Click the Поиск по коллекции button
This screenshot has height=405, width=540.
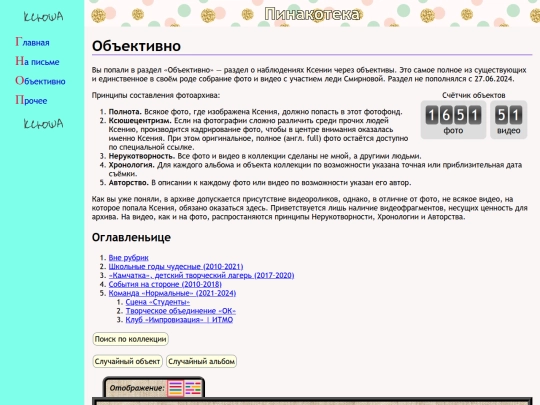coord(130,339)
